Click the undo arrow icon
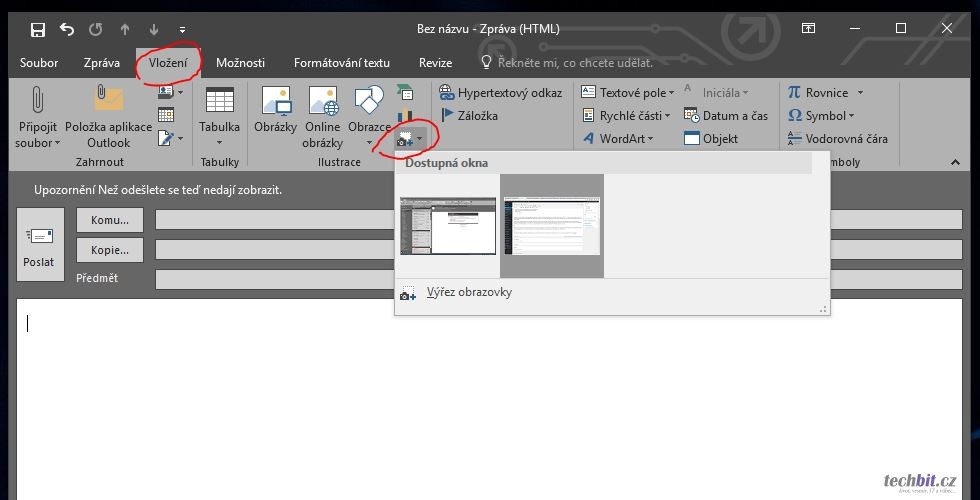 tap(67, 29)
